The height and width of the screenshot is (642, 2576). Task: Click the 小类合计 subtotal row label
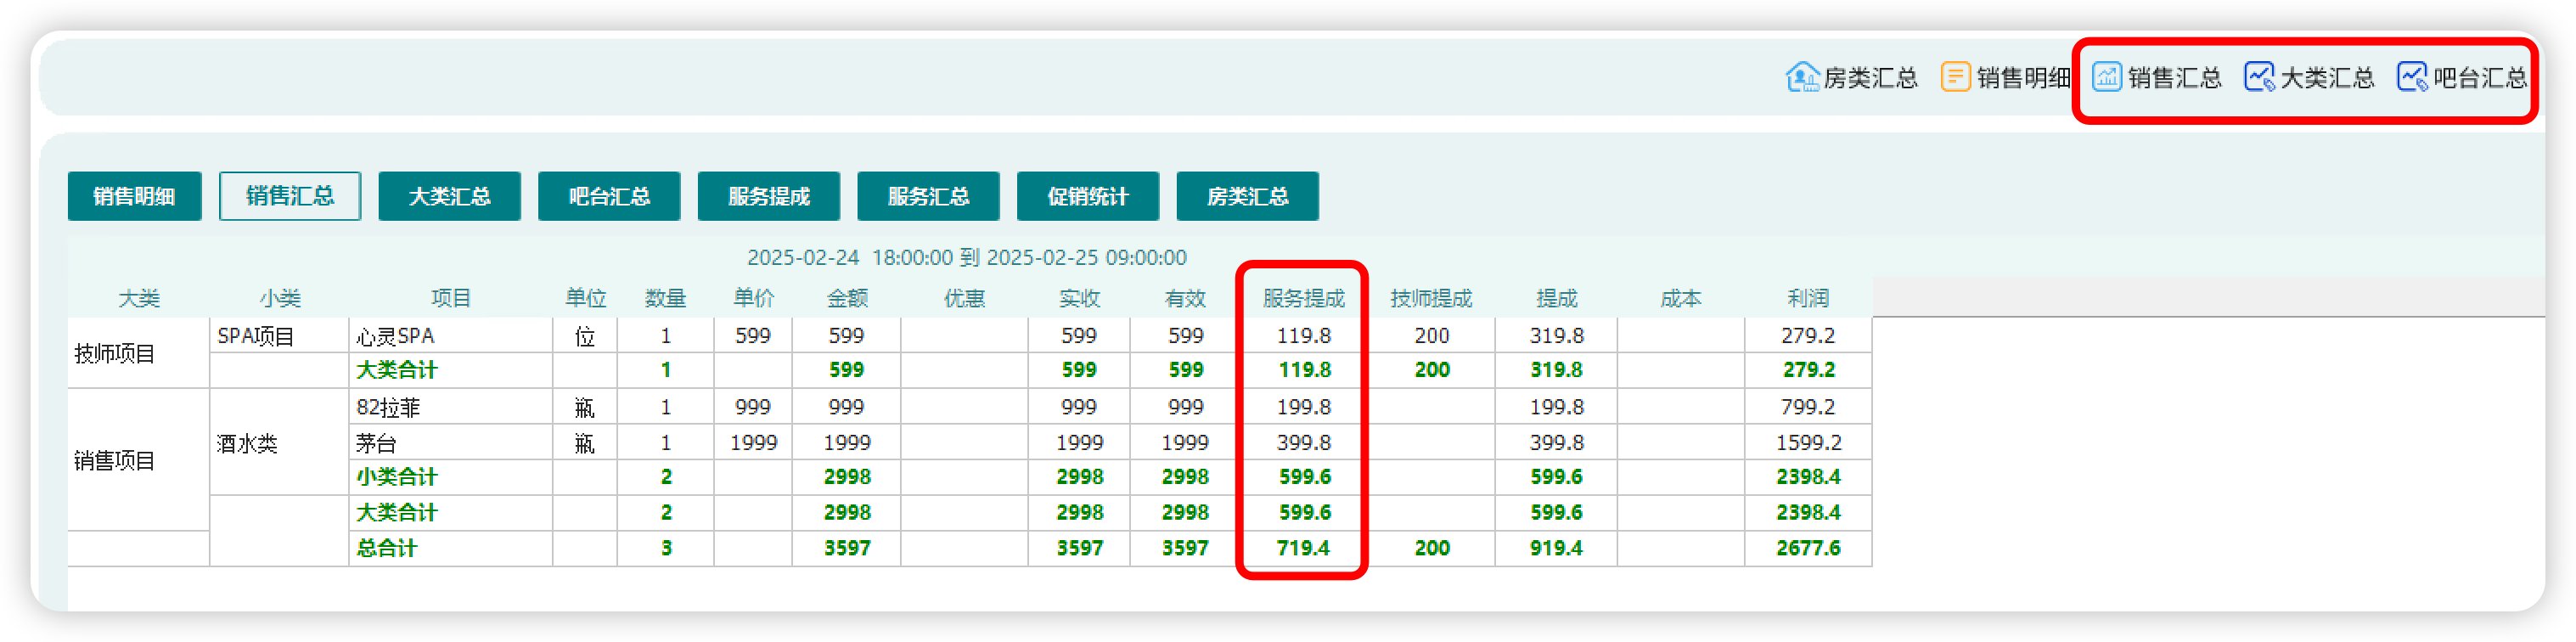click(x=396, y=477)
